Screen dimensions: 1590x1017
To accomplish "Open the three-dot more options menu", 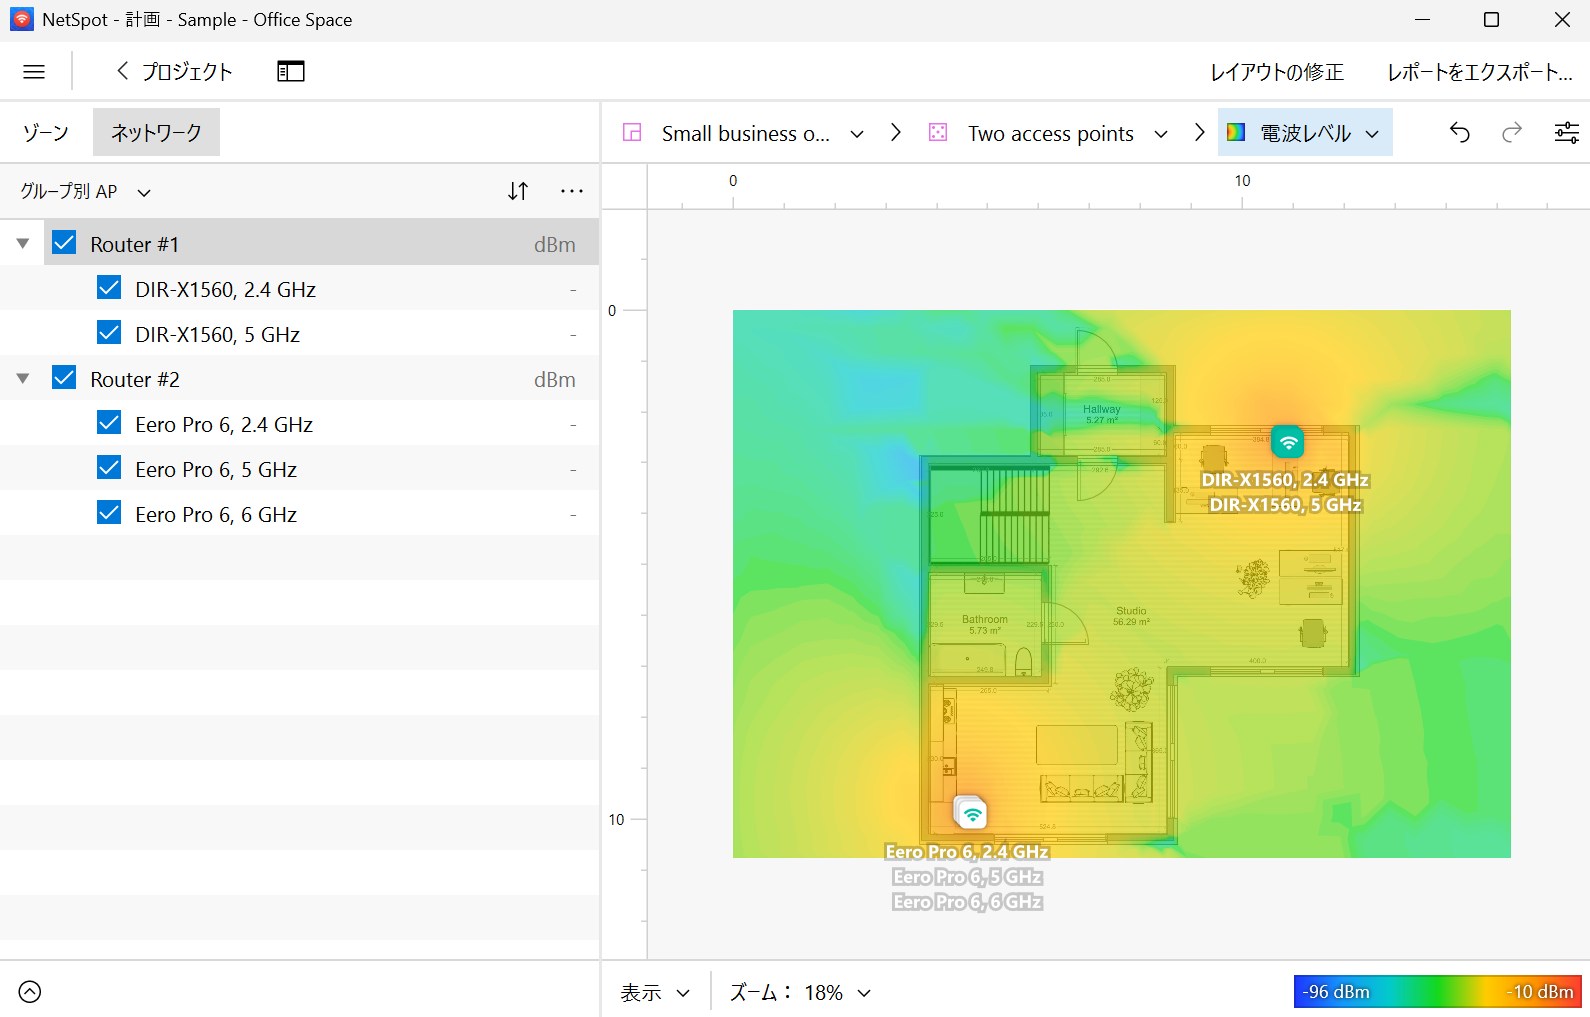I will tap(572, 191).
